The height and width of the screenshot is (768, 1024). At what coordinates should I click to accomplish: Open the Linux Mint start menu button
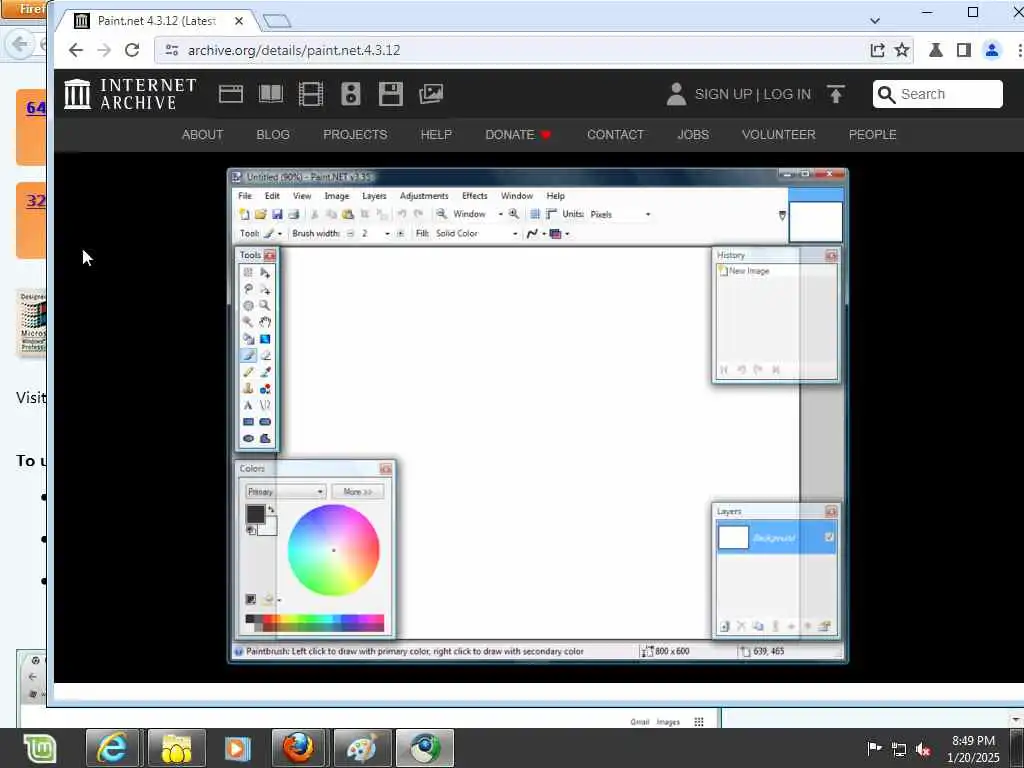(x=40, y=748)
